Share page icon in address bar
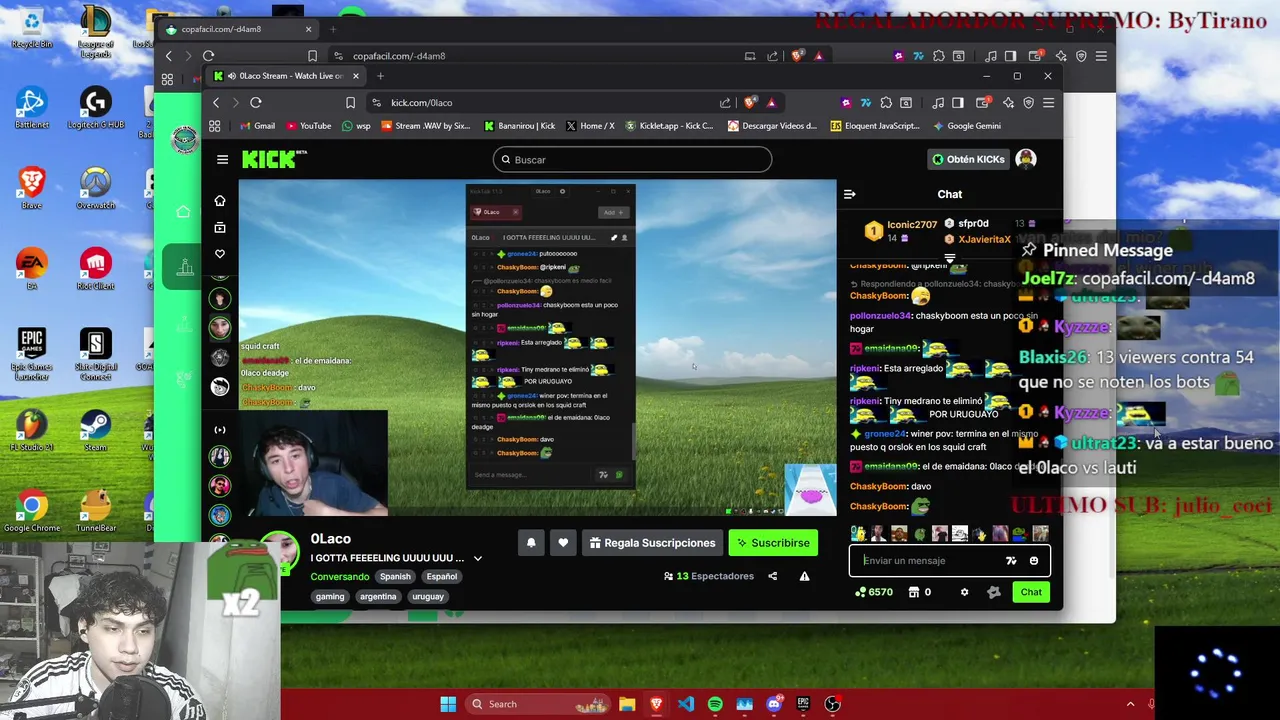1280x720 pixels. pyautogui.click(x=725, y=103)
